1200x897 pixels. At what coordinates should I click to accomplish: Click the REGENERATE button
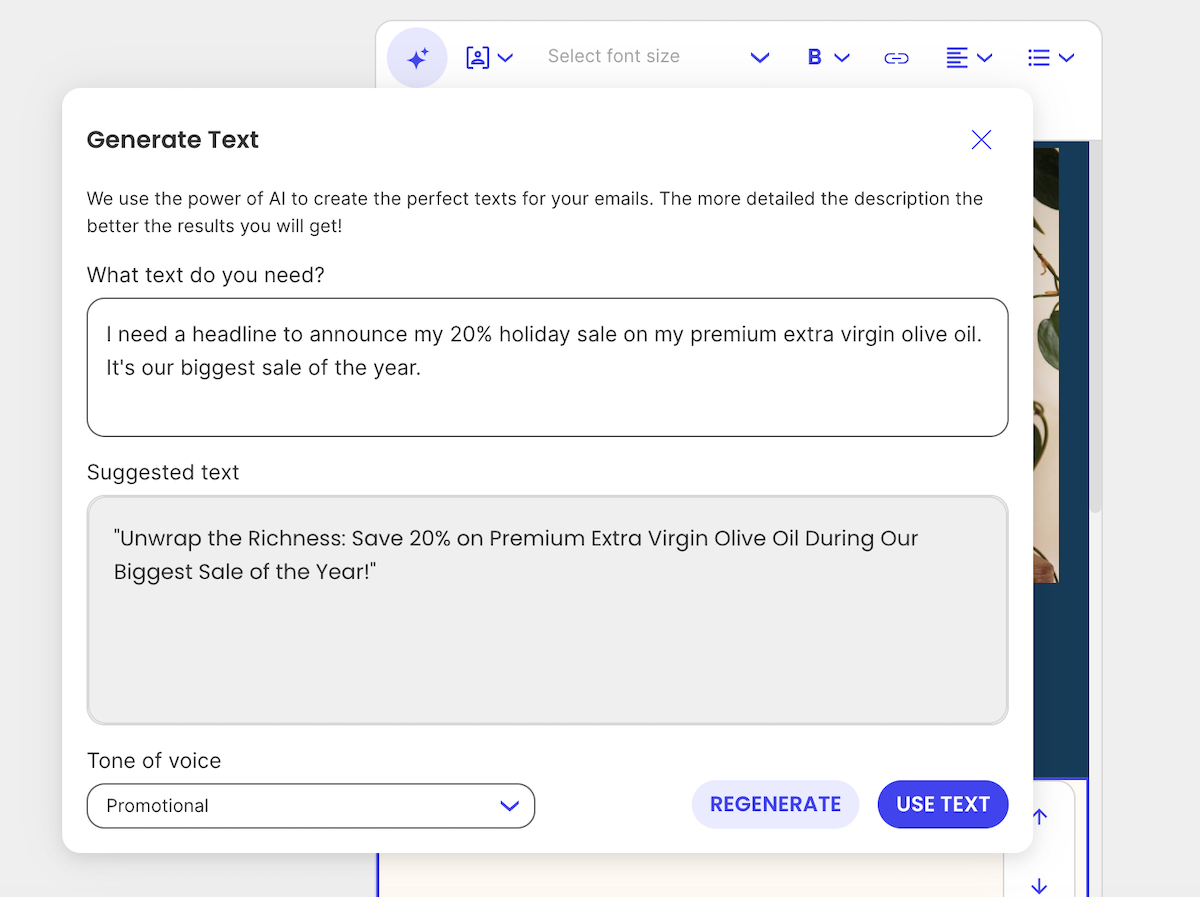tap(775, 805)
